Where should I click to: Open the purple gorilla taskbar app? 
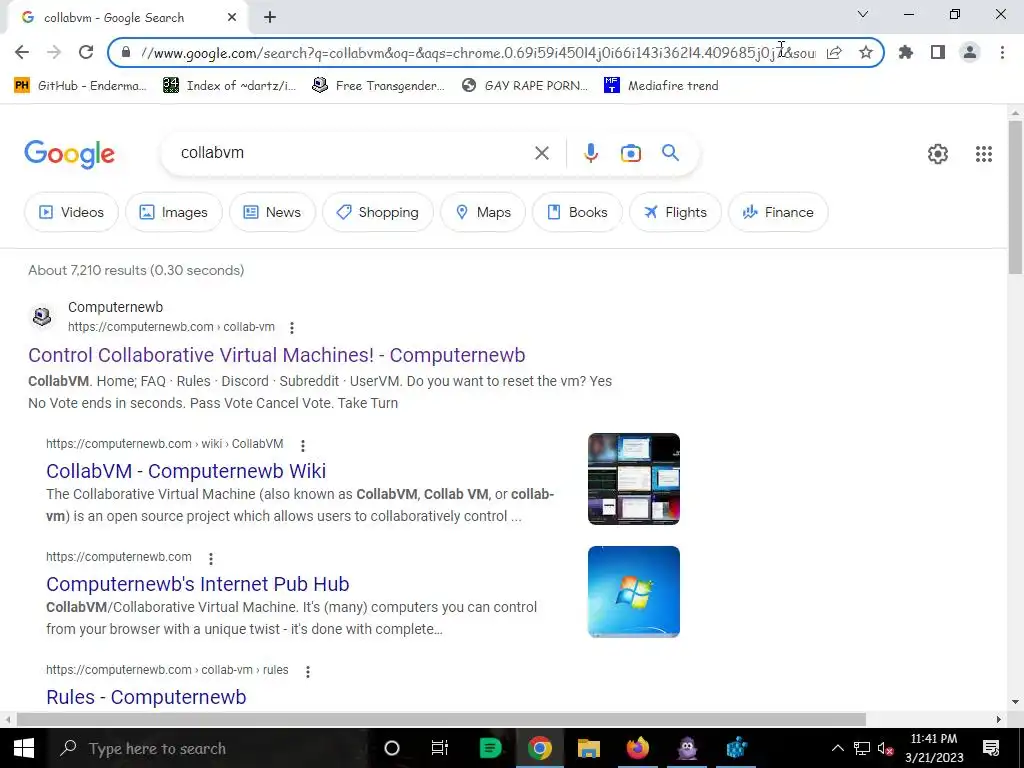click(687, 748)
